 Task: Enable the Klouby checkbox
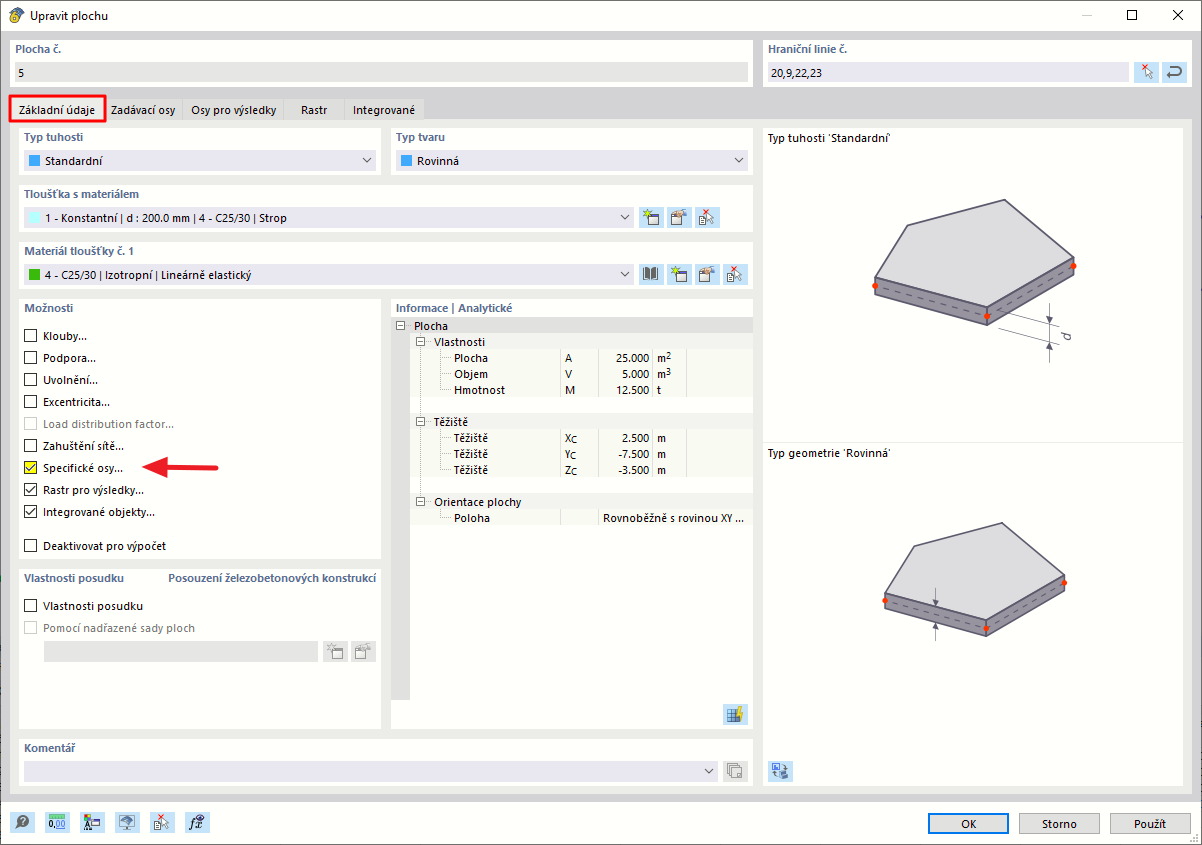(31, 336)
